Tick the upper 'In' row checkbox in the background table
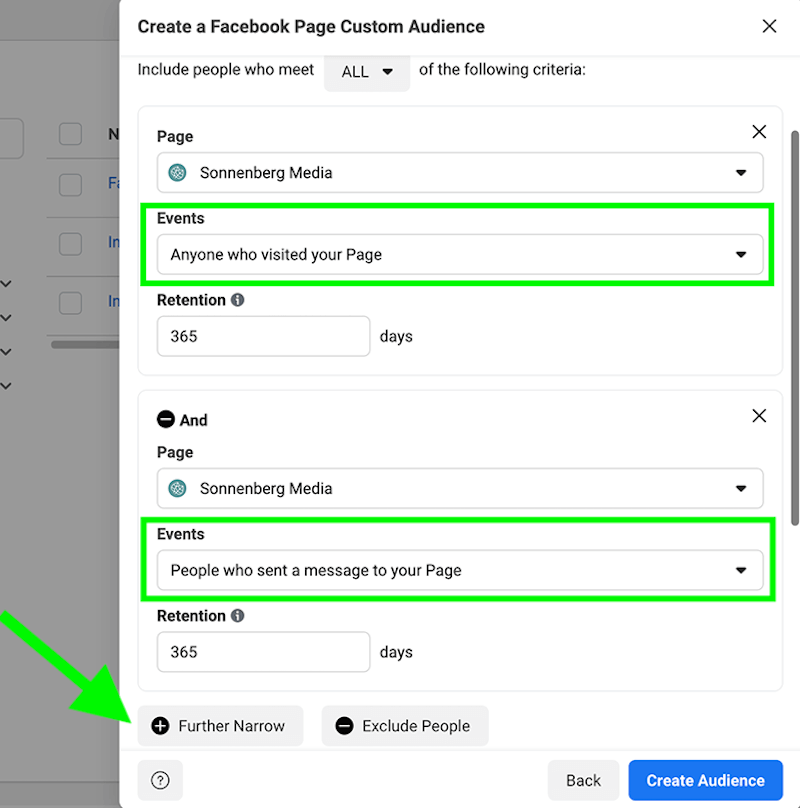 pos(71,244)
